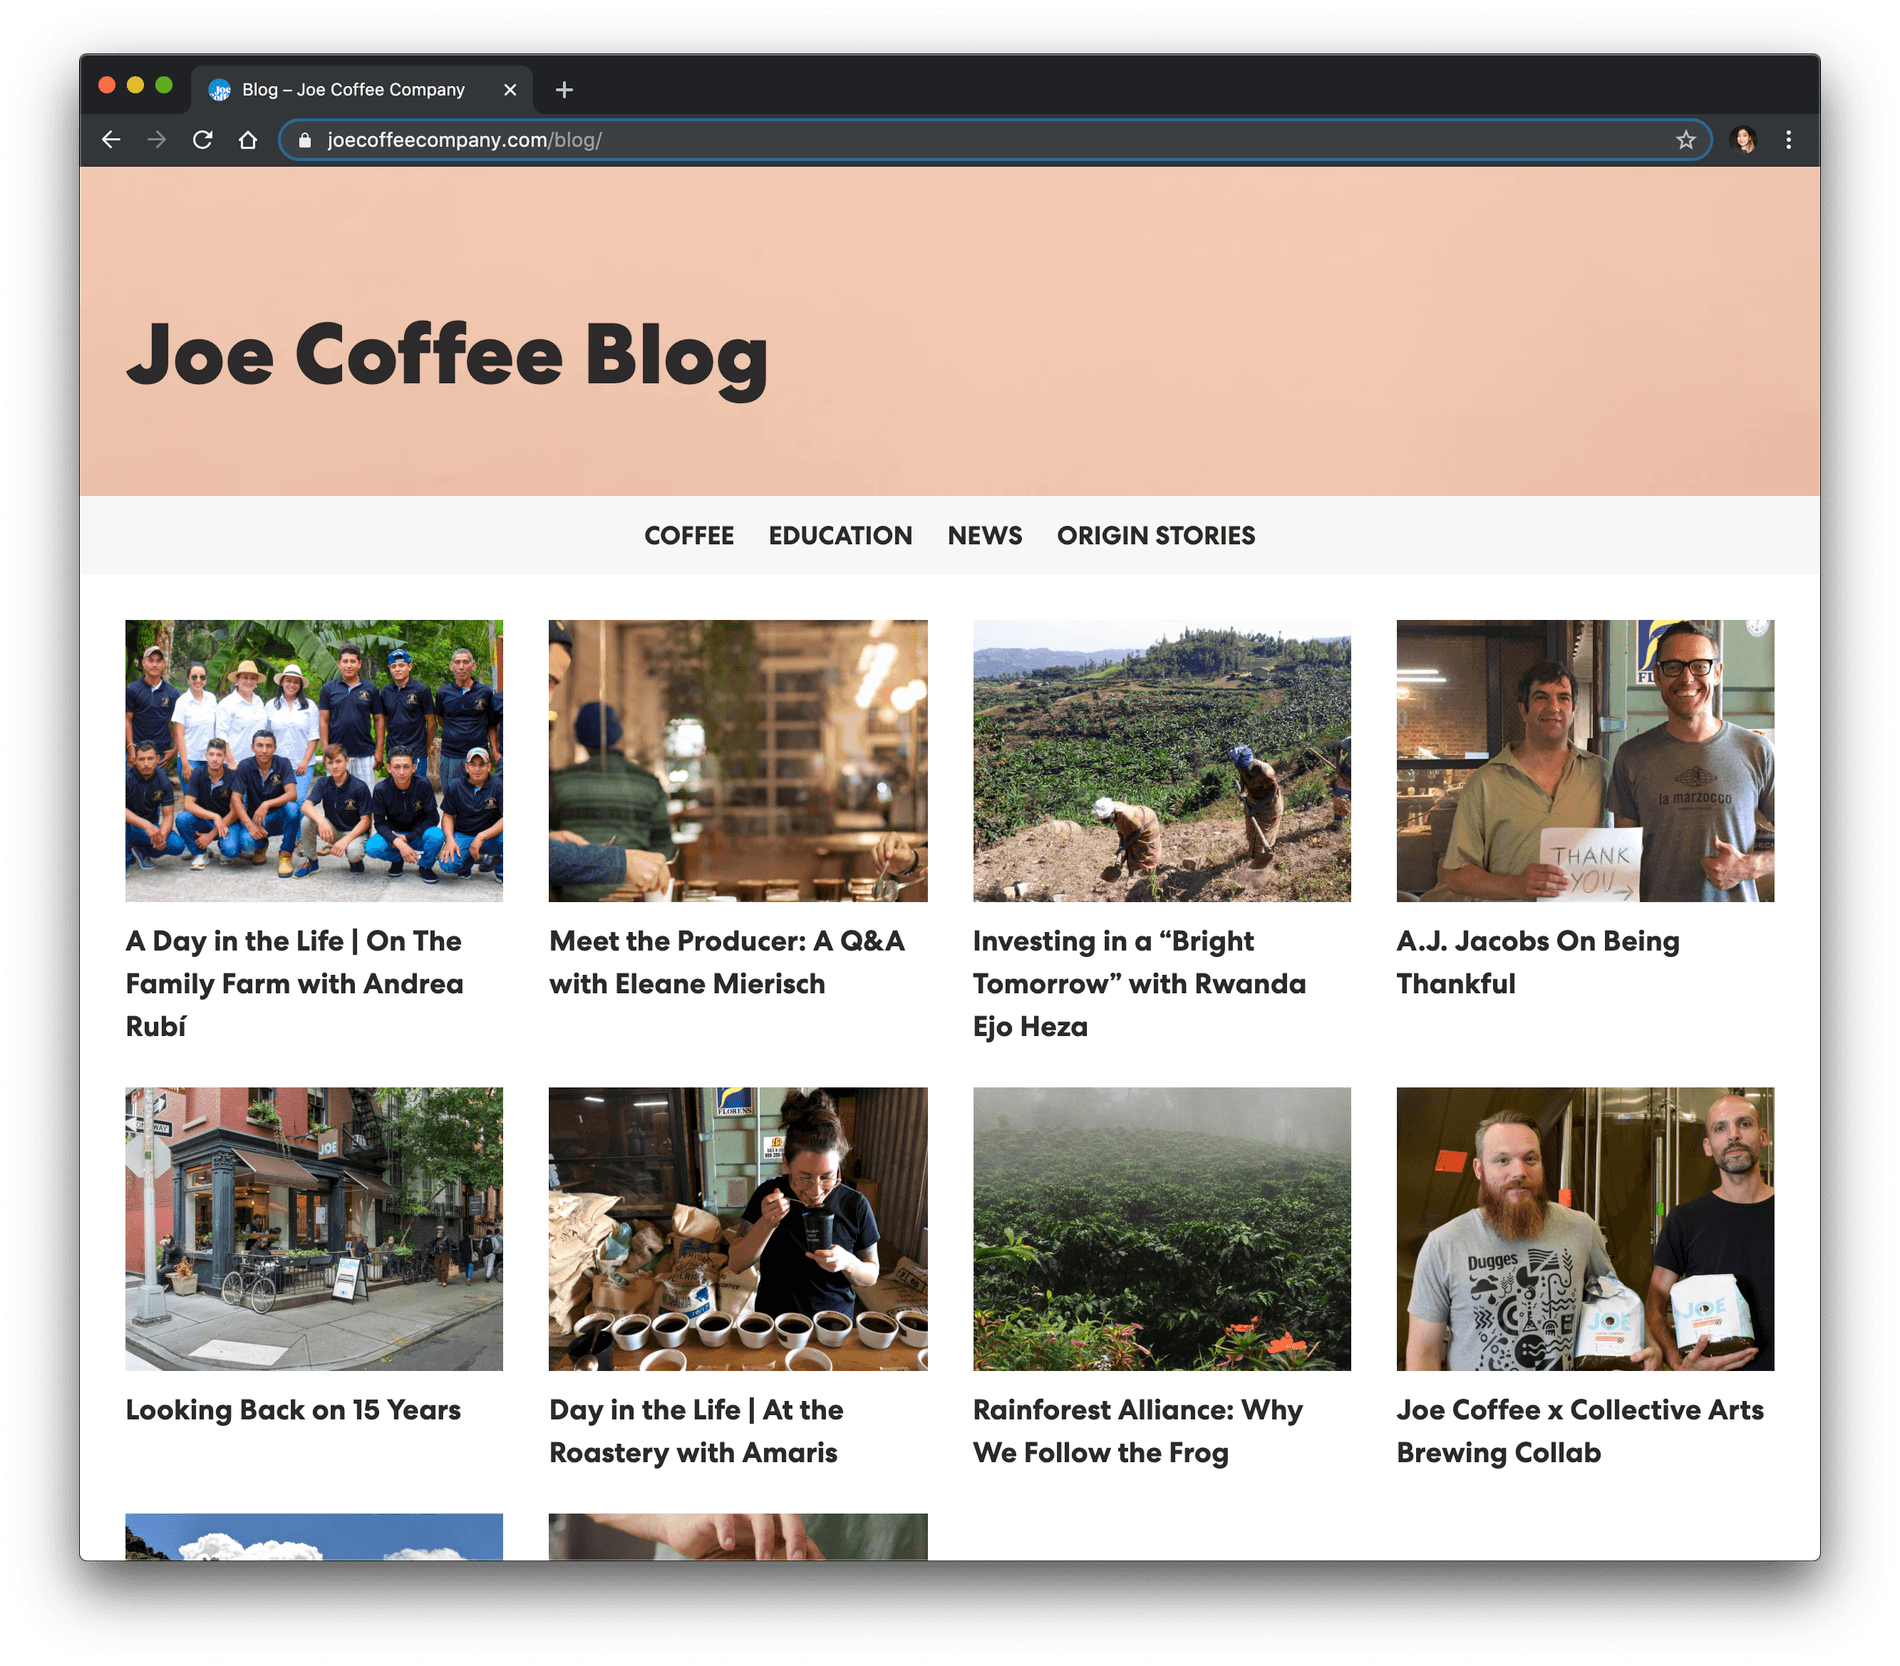Click the home icon in the browser toolbar
This screenshot has width=1900, height=1666.
point(248,140)
